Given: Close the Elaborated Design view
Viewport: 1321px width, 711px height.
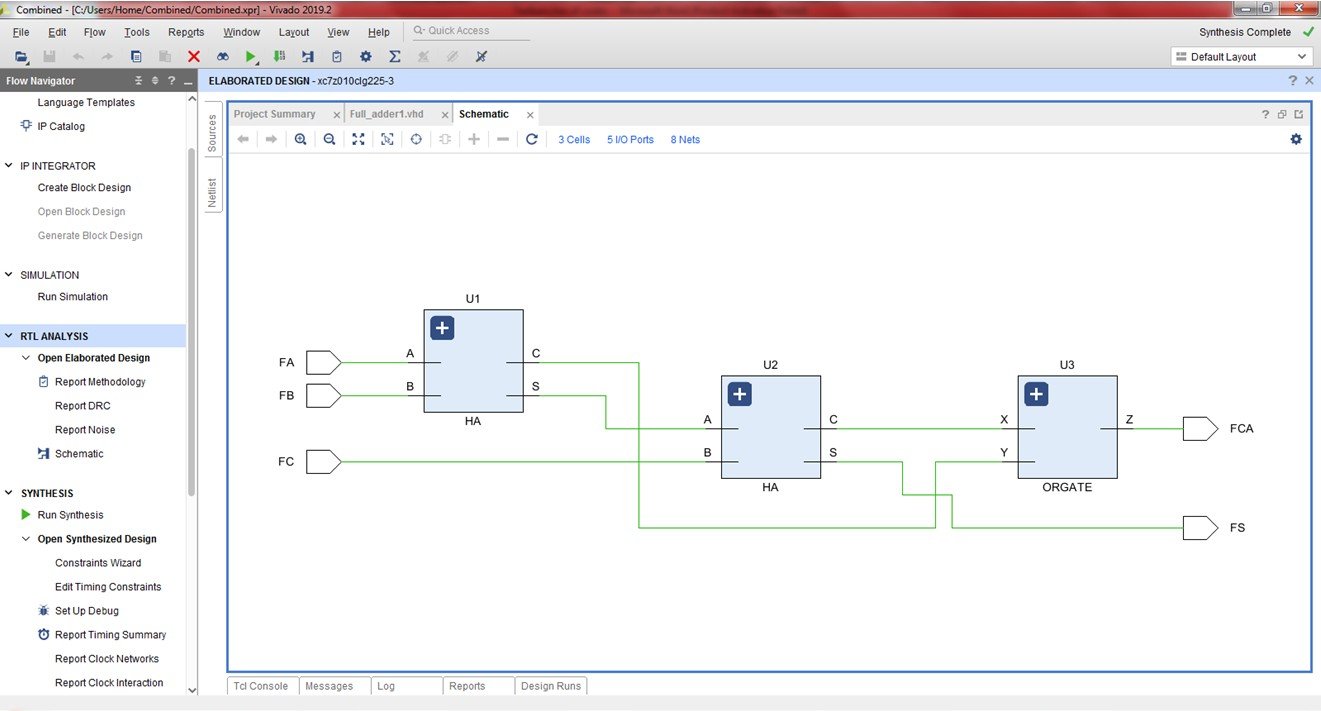Looking at the screenshot, I should click(x=1309, y=80).
